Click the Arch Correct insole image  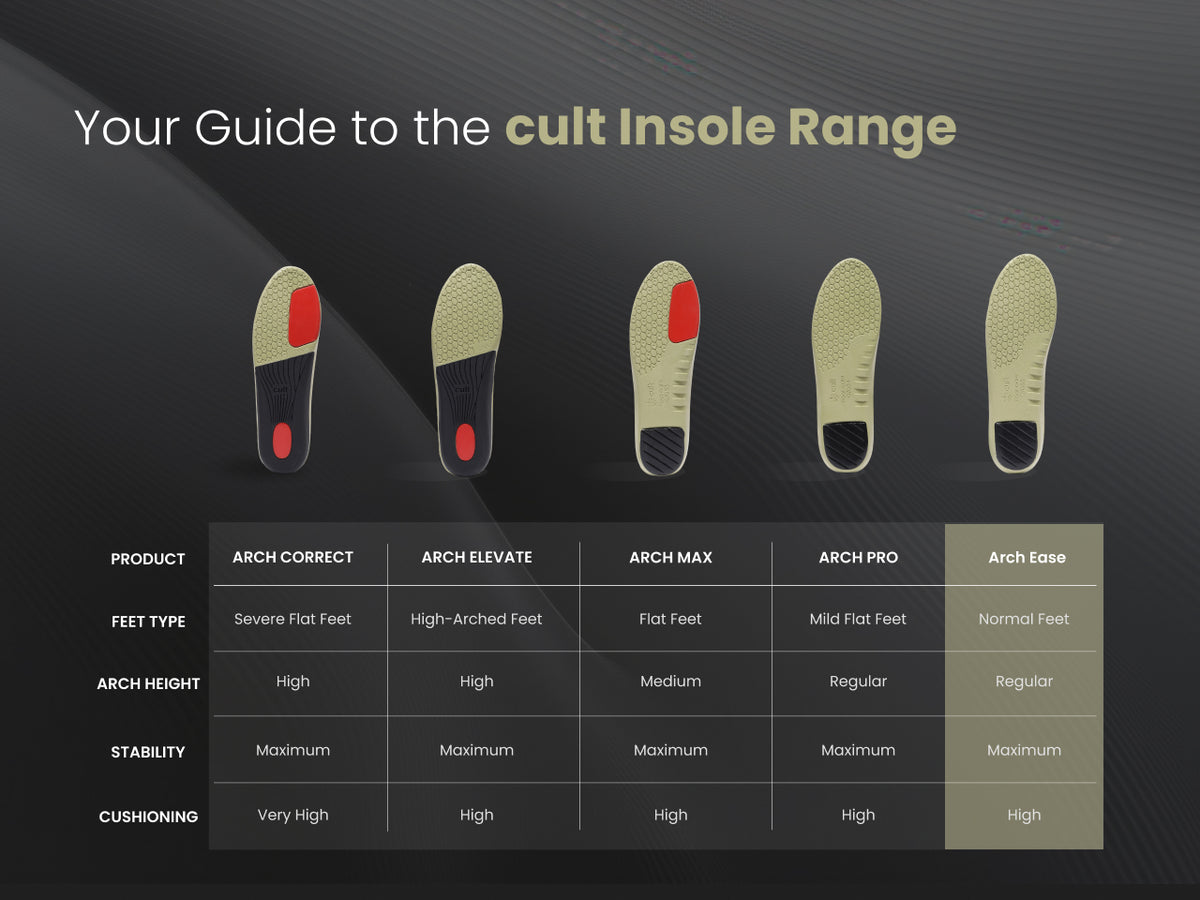pyautogui.click(x=287, y=369)
